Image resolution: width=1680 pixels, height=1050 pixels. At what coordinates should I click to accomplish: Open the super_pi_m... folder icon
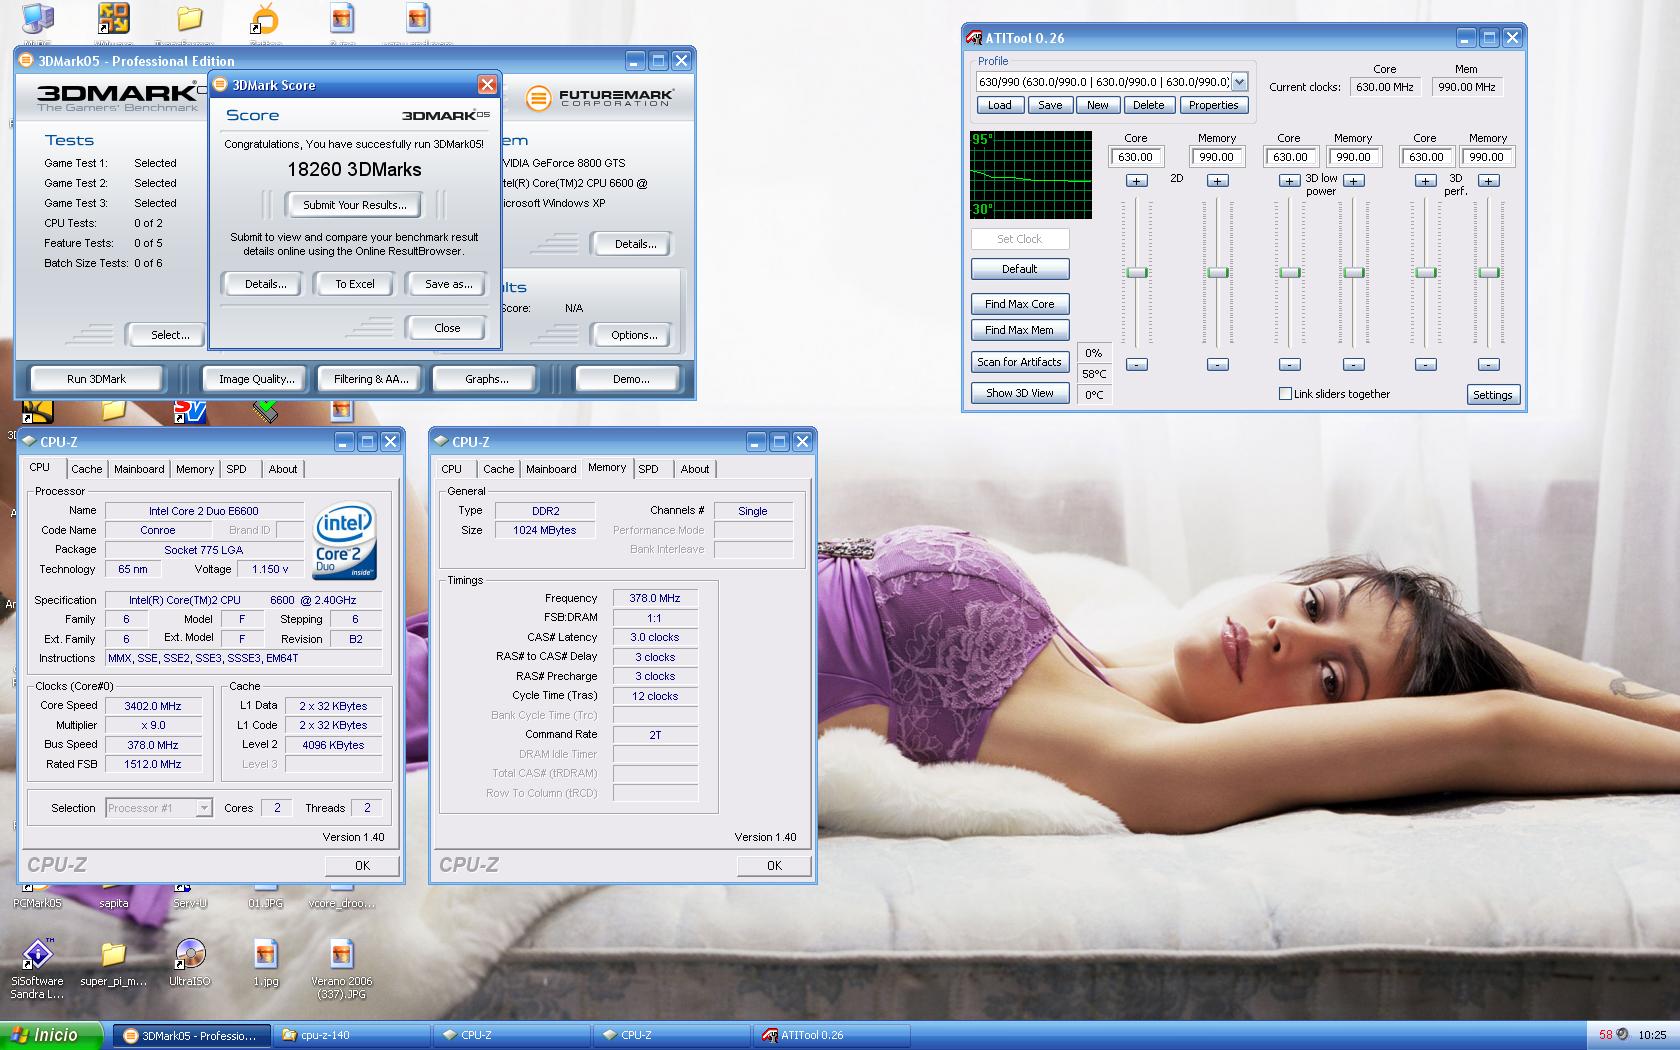(x=113, y=964)
